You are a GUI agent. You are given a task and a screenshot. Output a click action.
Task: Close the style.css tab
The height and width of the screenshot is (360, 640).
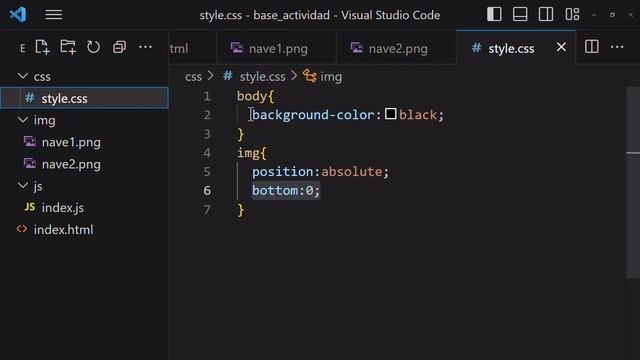[x=561, y=47]
